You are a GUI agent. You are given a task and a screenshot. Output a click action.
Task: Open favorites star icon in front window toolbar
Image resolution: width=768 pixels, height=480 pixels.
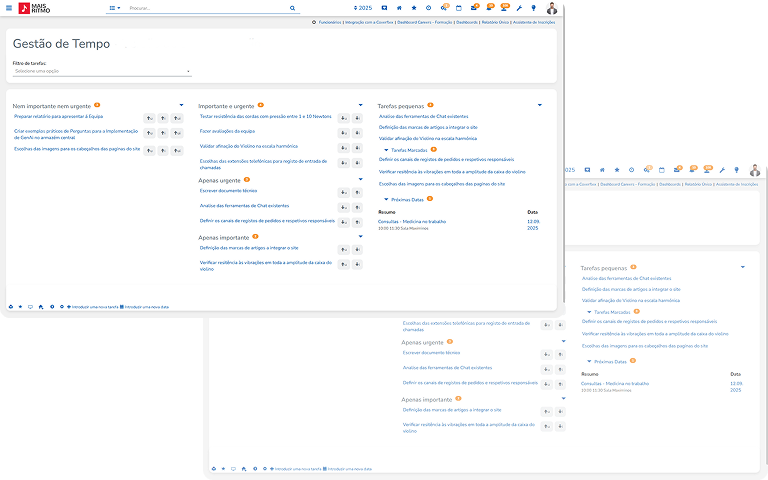coord(413,8)
